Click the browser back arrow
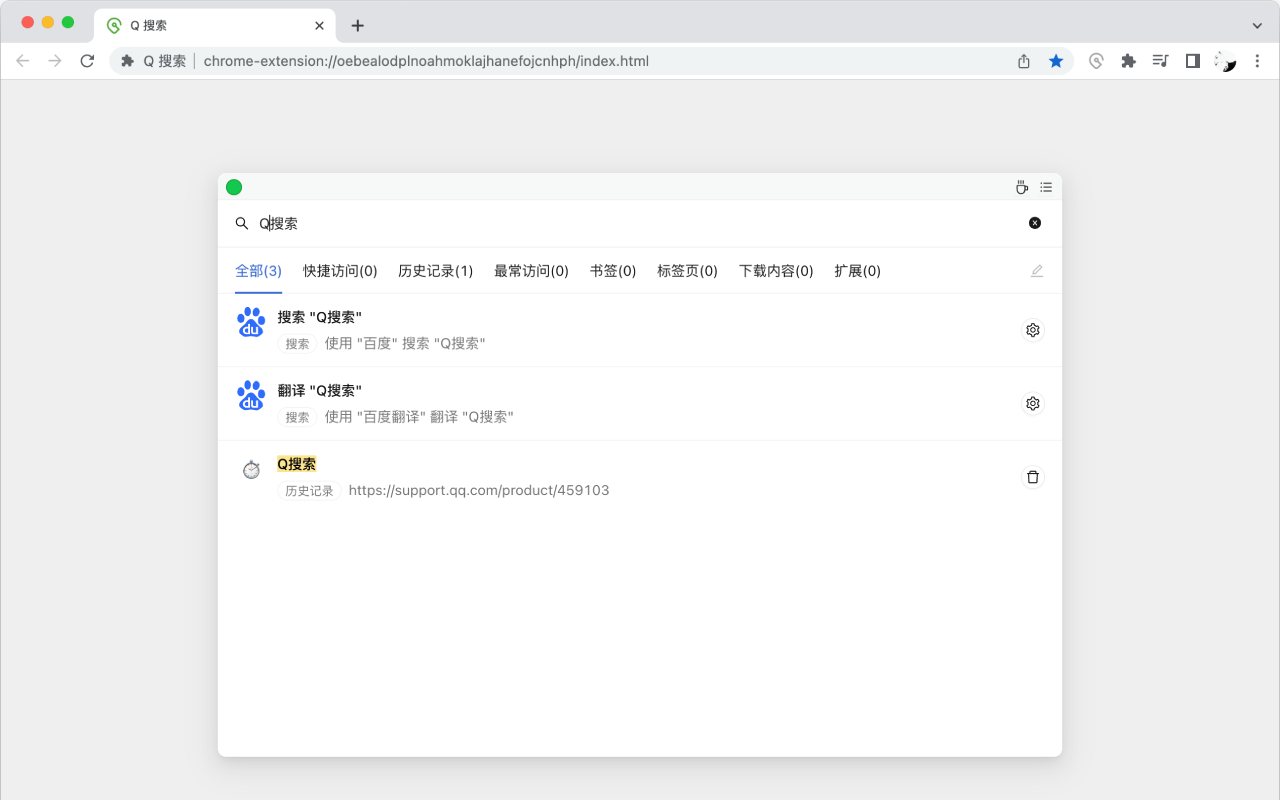 [x=23, y=61]
